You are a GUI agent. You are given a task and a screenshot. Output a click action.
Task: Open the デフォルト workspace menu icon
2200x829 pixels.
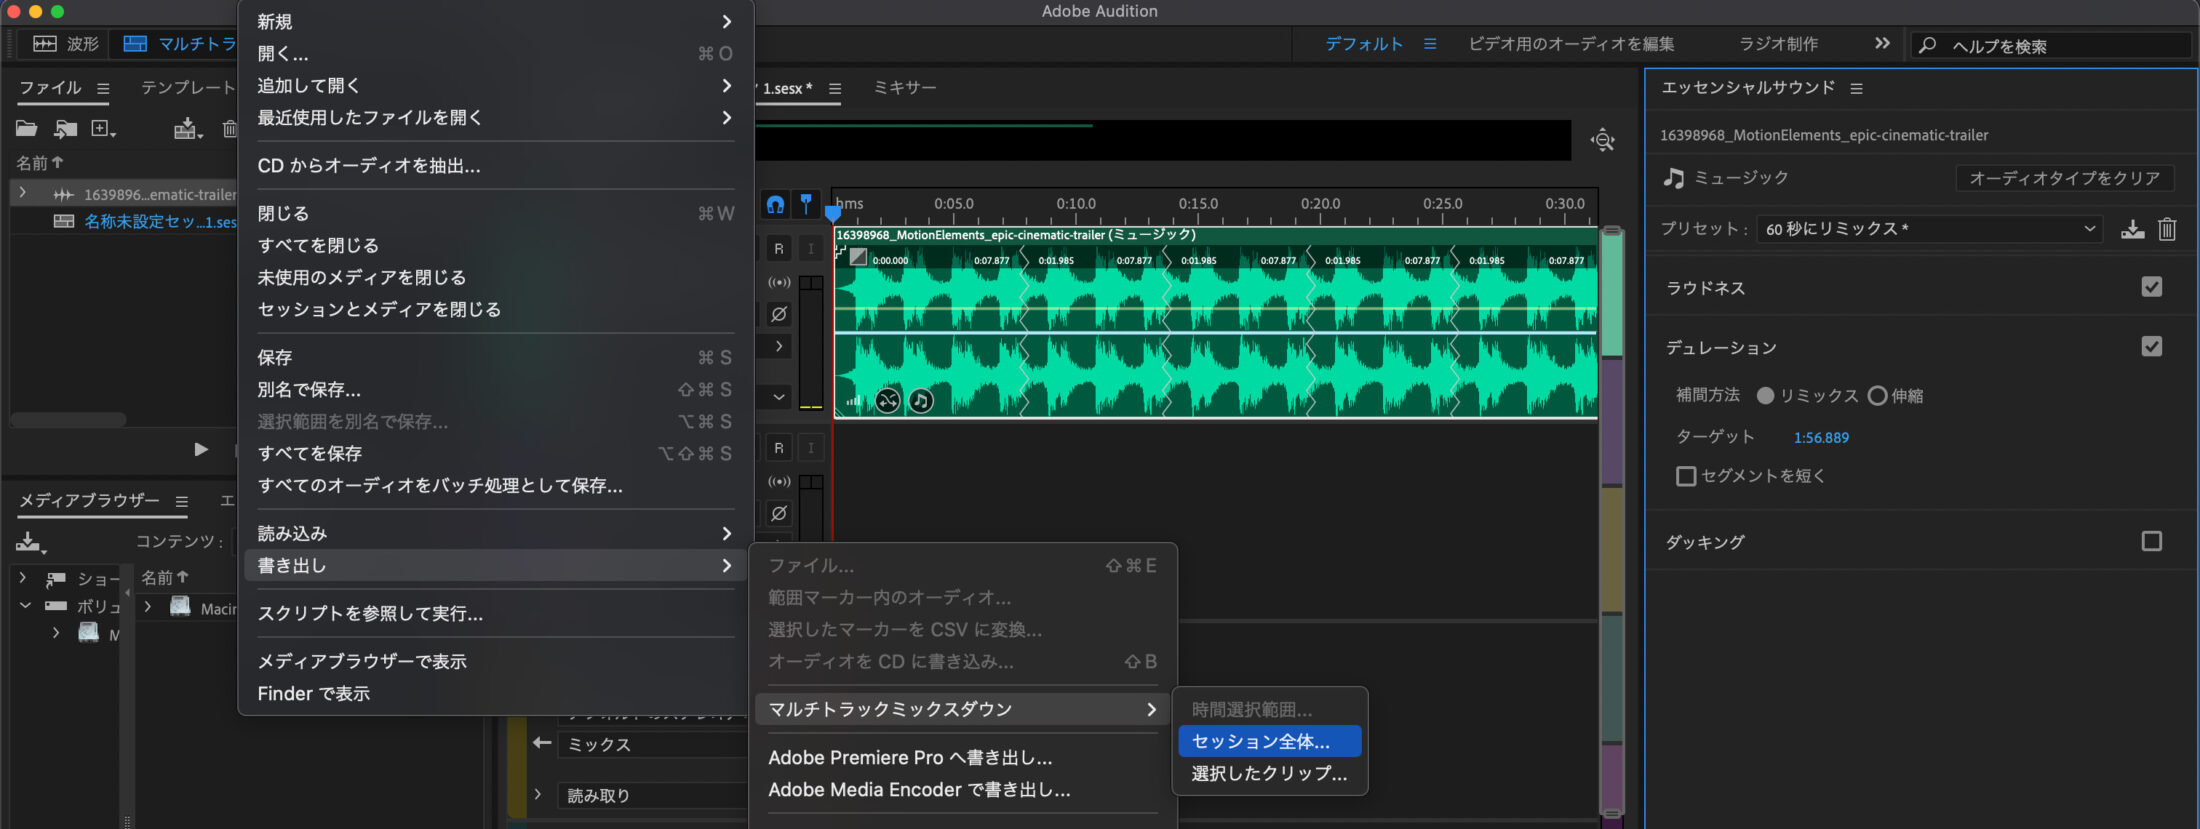[x=1430, y=44]
